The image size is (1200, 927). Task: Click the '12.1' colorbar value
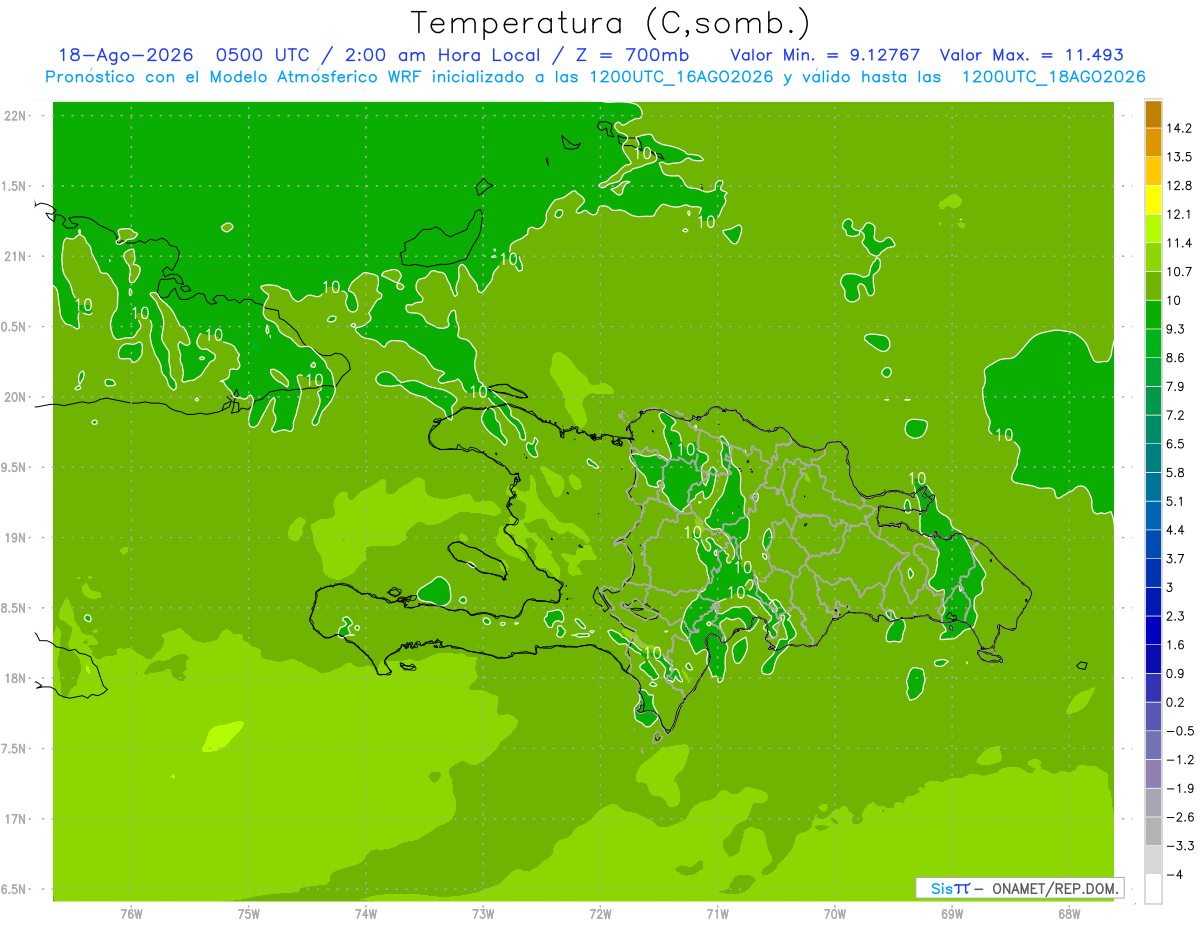[x=1178, y=214]
